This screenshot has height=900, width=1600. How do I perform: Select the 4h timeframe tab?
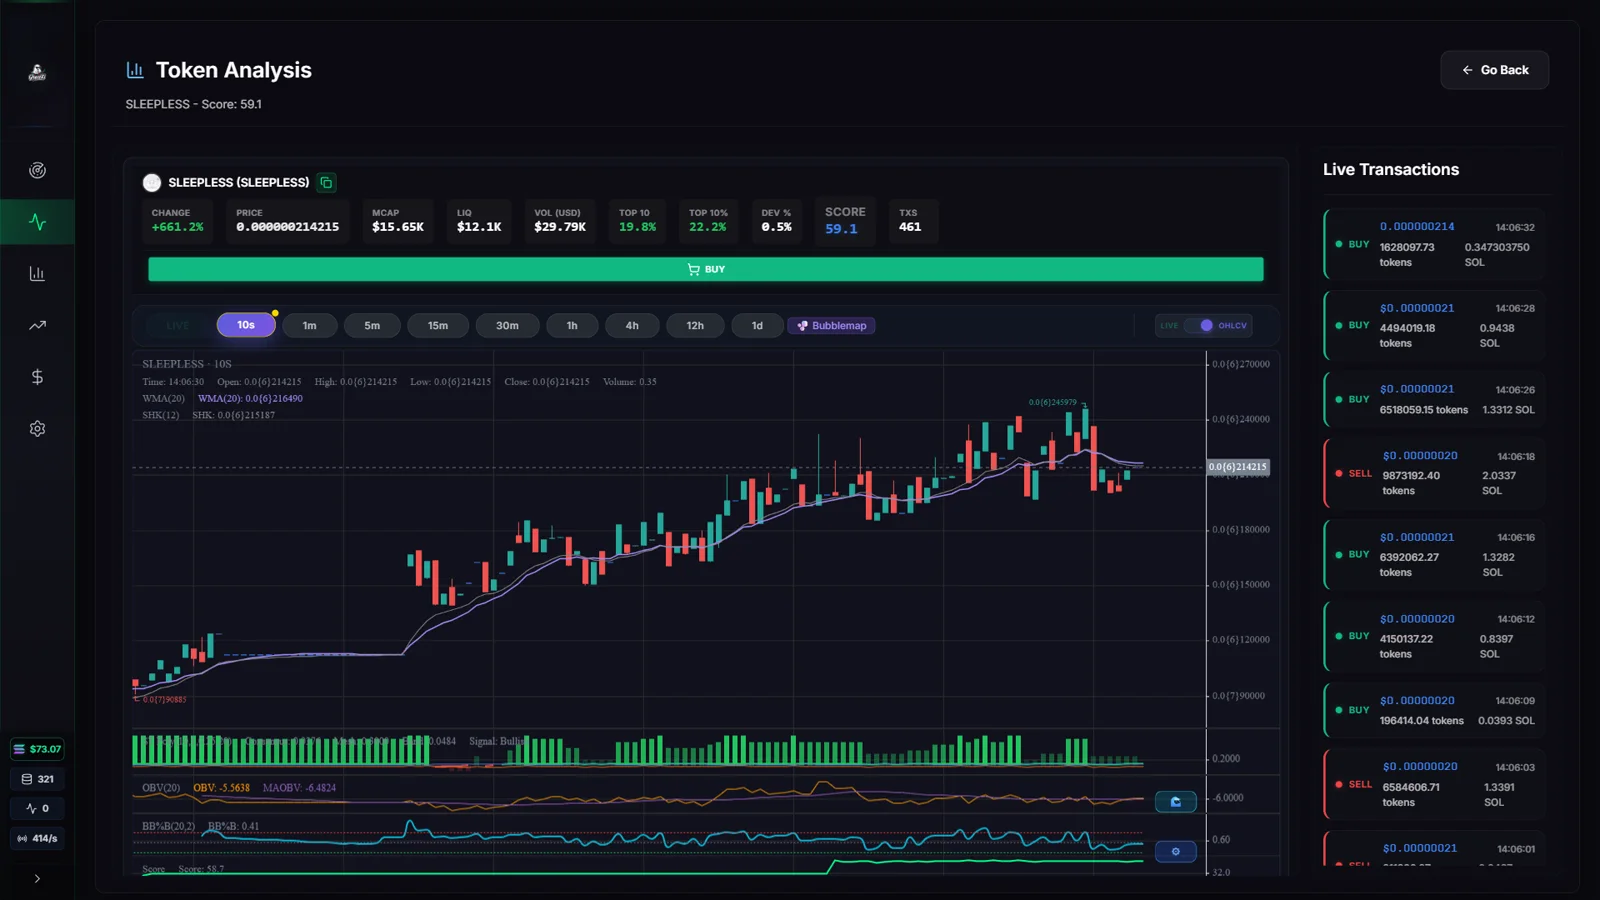[632, 326]
